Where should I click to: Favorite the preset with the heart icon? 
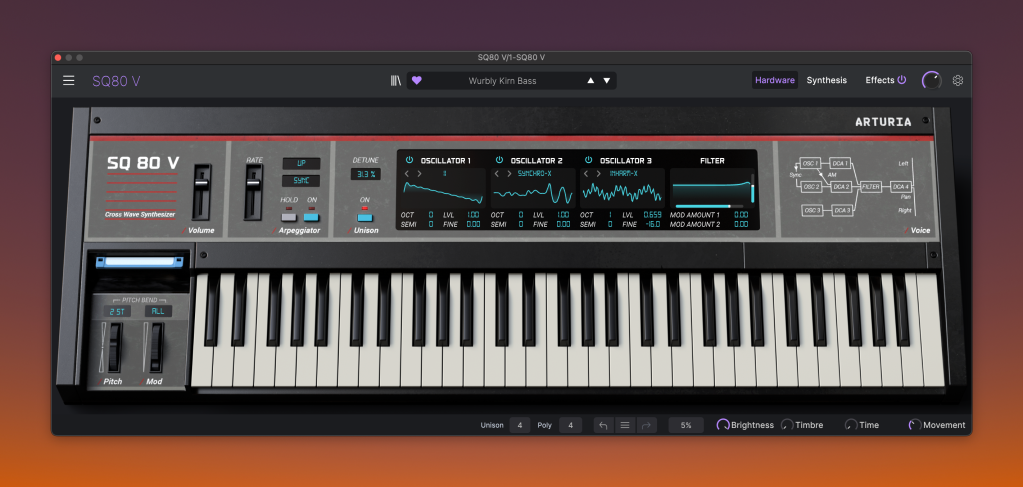pyautogui.click(x=417, y=81)
